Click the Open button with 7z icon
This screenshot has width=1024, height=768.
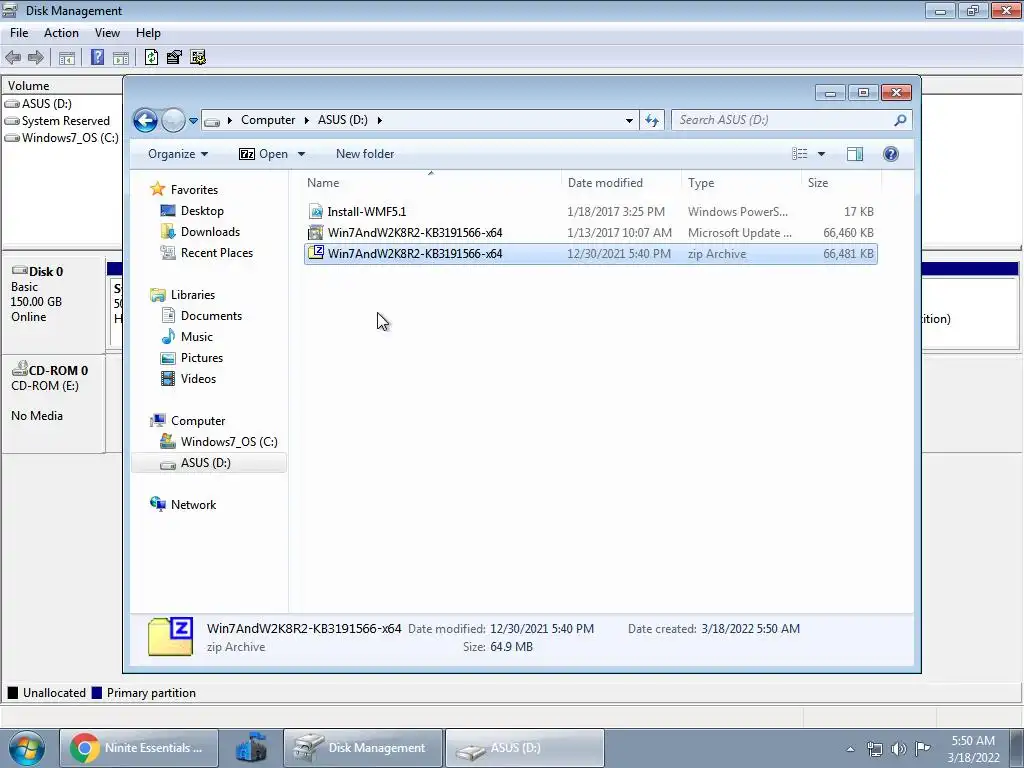pos(264,154)
